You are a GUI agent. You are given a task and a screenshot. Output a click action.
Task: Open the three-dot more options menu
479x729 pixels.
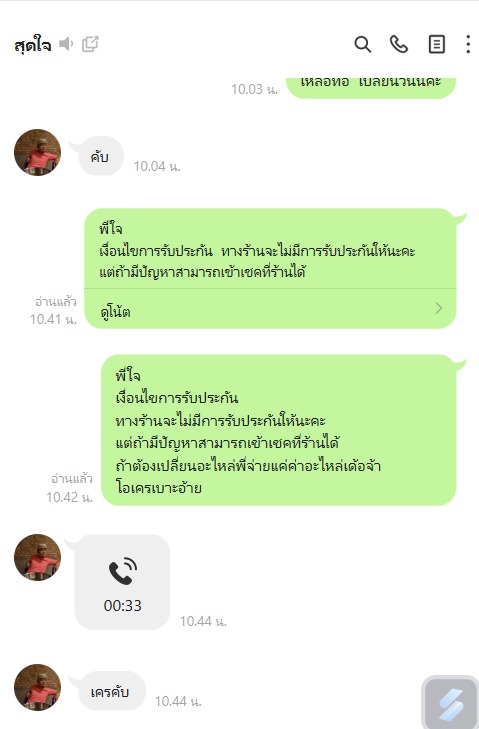468,45
